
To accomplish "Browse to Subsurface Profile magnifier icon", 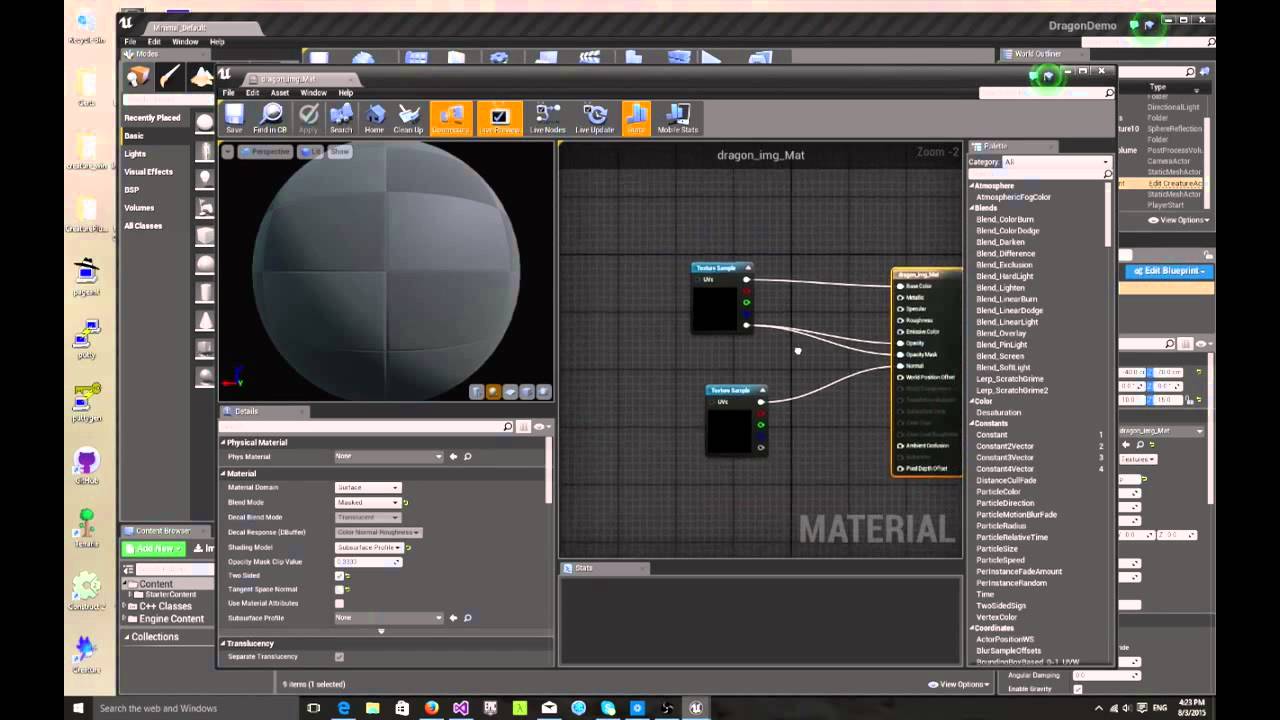I will click(467, 618).
